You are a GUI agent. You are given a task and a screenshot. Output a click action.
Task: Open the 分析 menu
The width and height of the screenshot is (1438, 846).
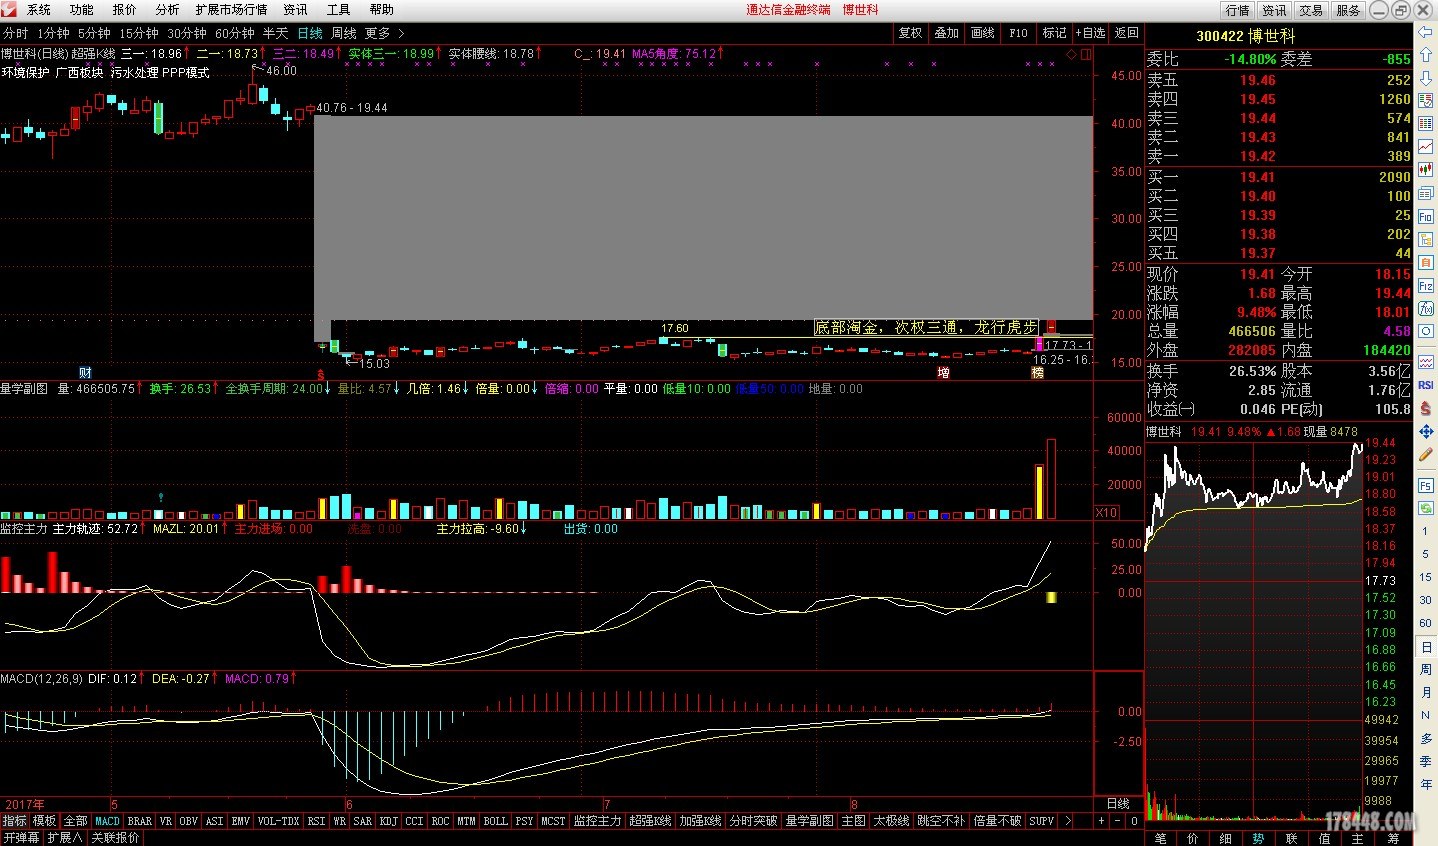point(167,10)
